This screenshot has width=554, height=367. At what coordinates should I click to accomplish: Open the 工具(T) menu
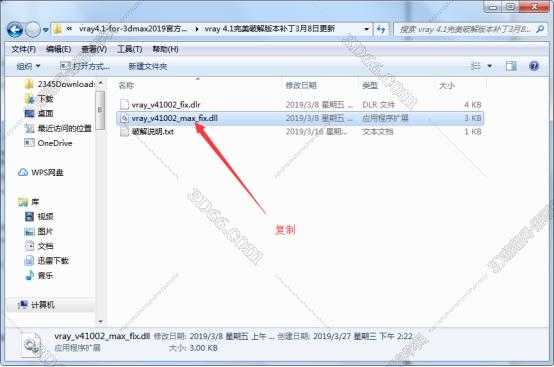tap(130, 49)
